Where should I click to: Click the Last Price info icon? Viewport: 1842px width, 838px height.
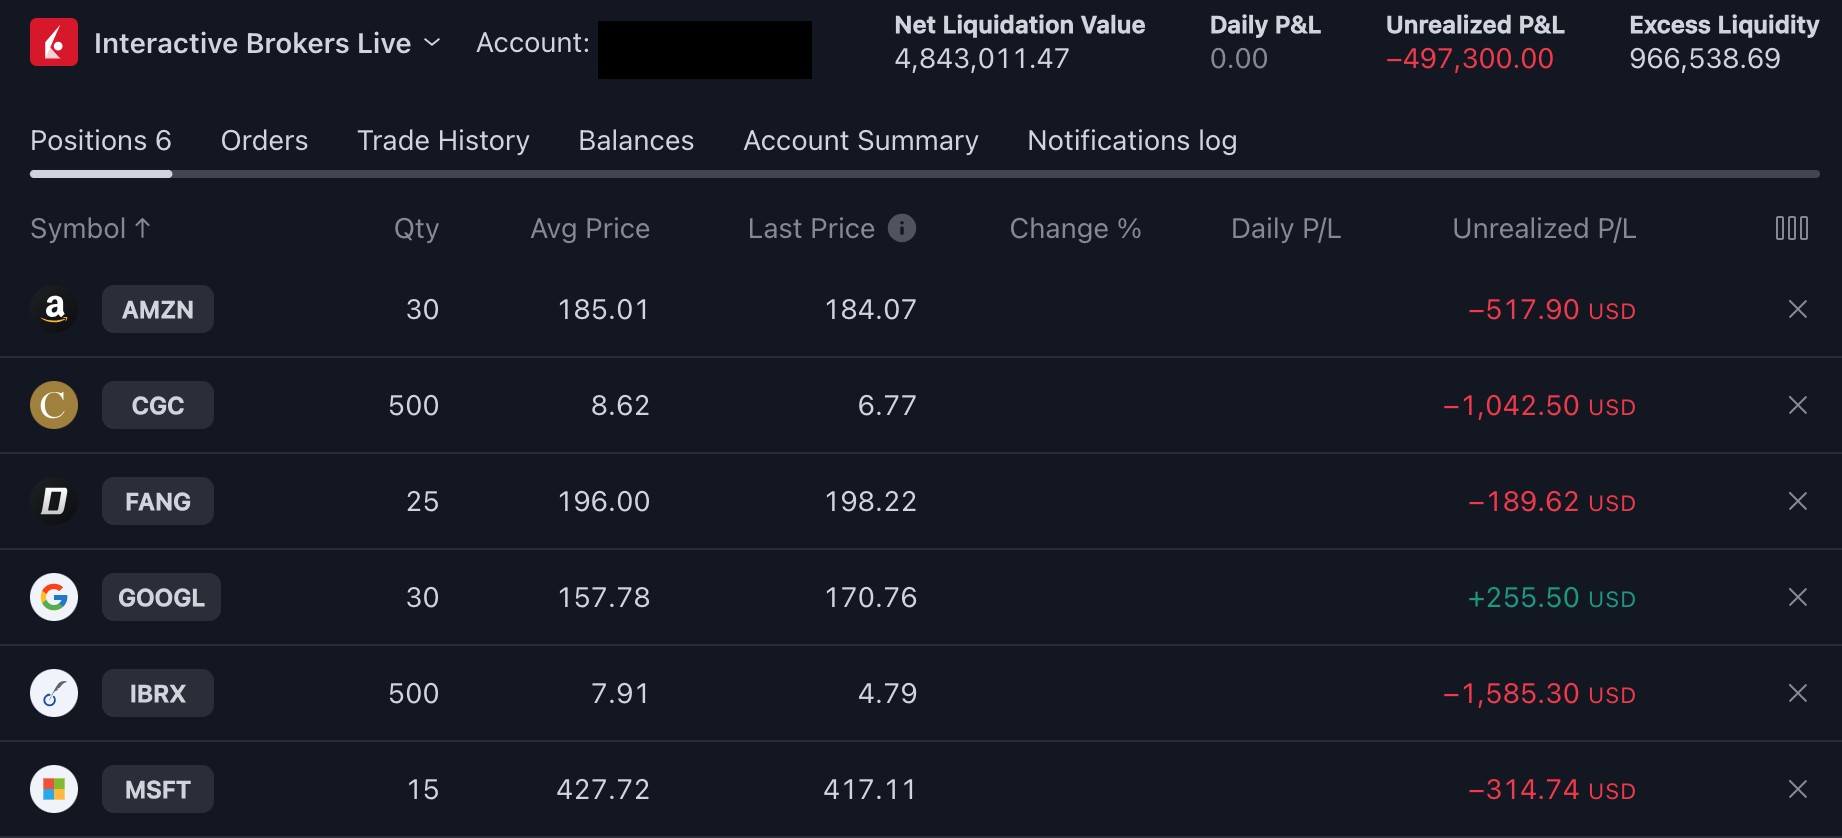[902, 228]
